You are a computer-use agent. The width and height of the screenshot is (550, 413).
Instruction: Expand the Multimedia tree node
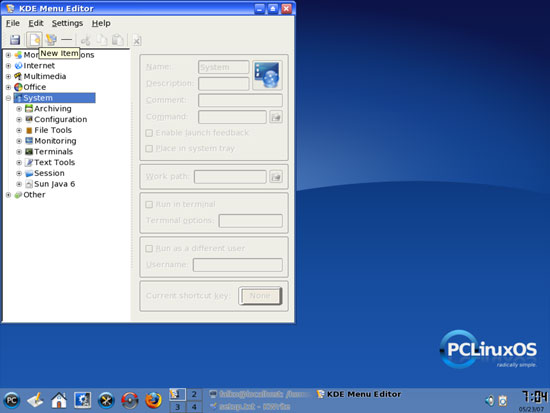coord(8,76)
